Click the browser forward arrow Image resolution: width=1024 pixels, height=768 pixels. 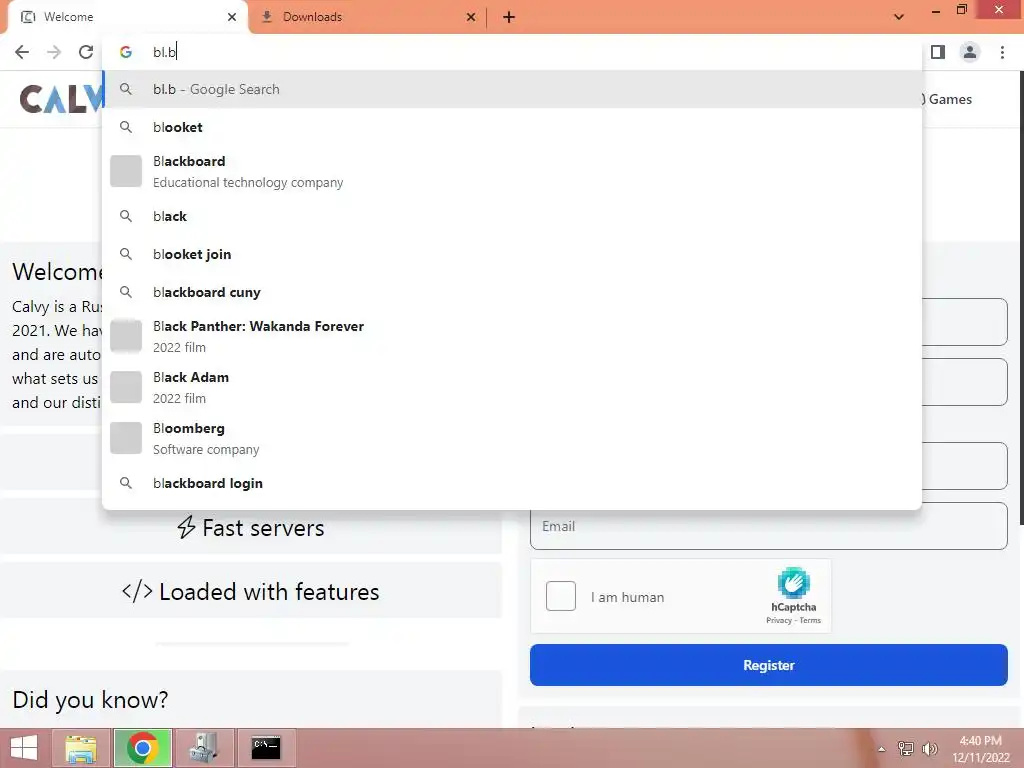(x=54, y=52)
